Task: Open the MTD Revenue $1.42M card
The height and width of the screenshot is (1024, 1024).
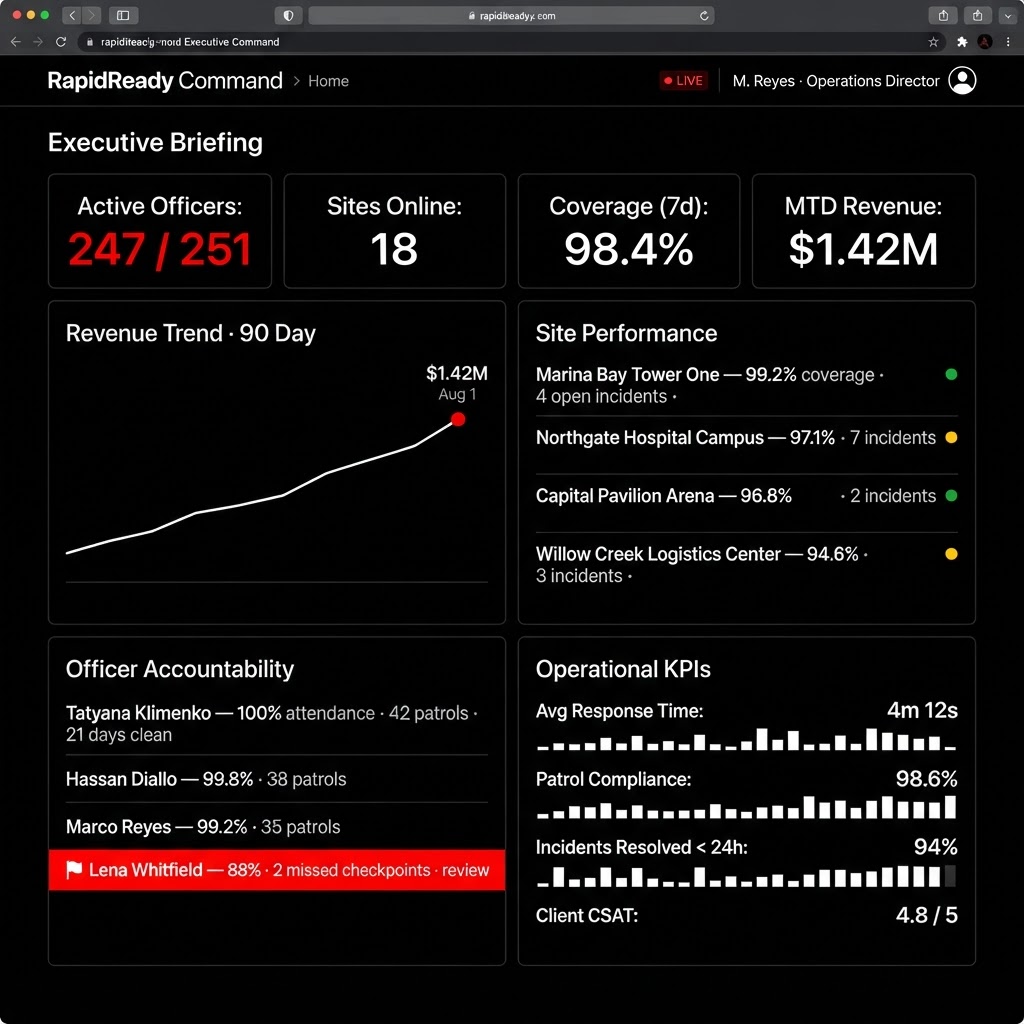Action: tap(863, 231)
